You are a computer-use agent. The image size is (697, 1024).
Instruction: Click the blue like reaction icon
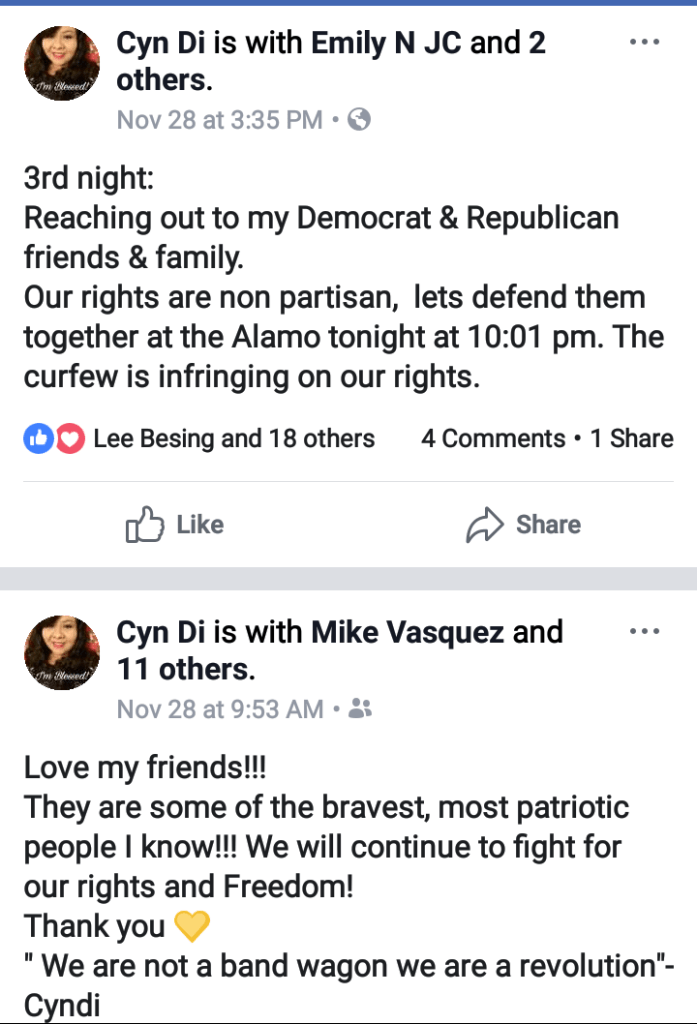[38, 438]
